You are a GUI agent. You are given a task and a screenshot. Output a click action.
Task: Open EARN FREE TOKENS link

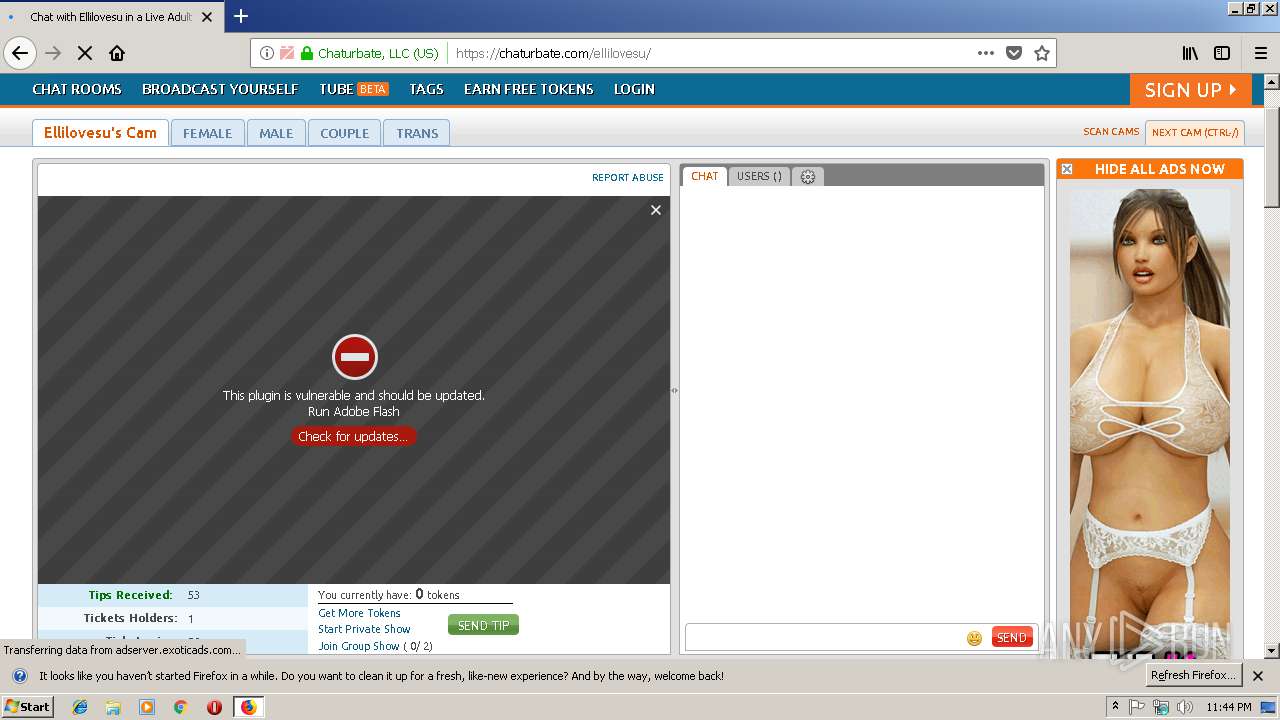(x=529, y=89)
